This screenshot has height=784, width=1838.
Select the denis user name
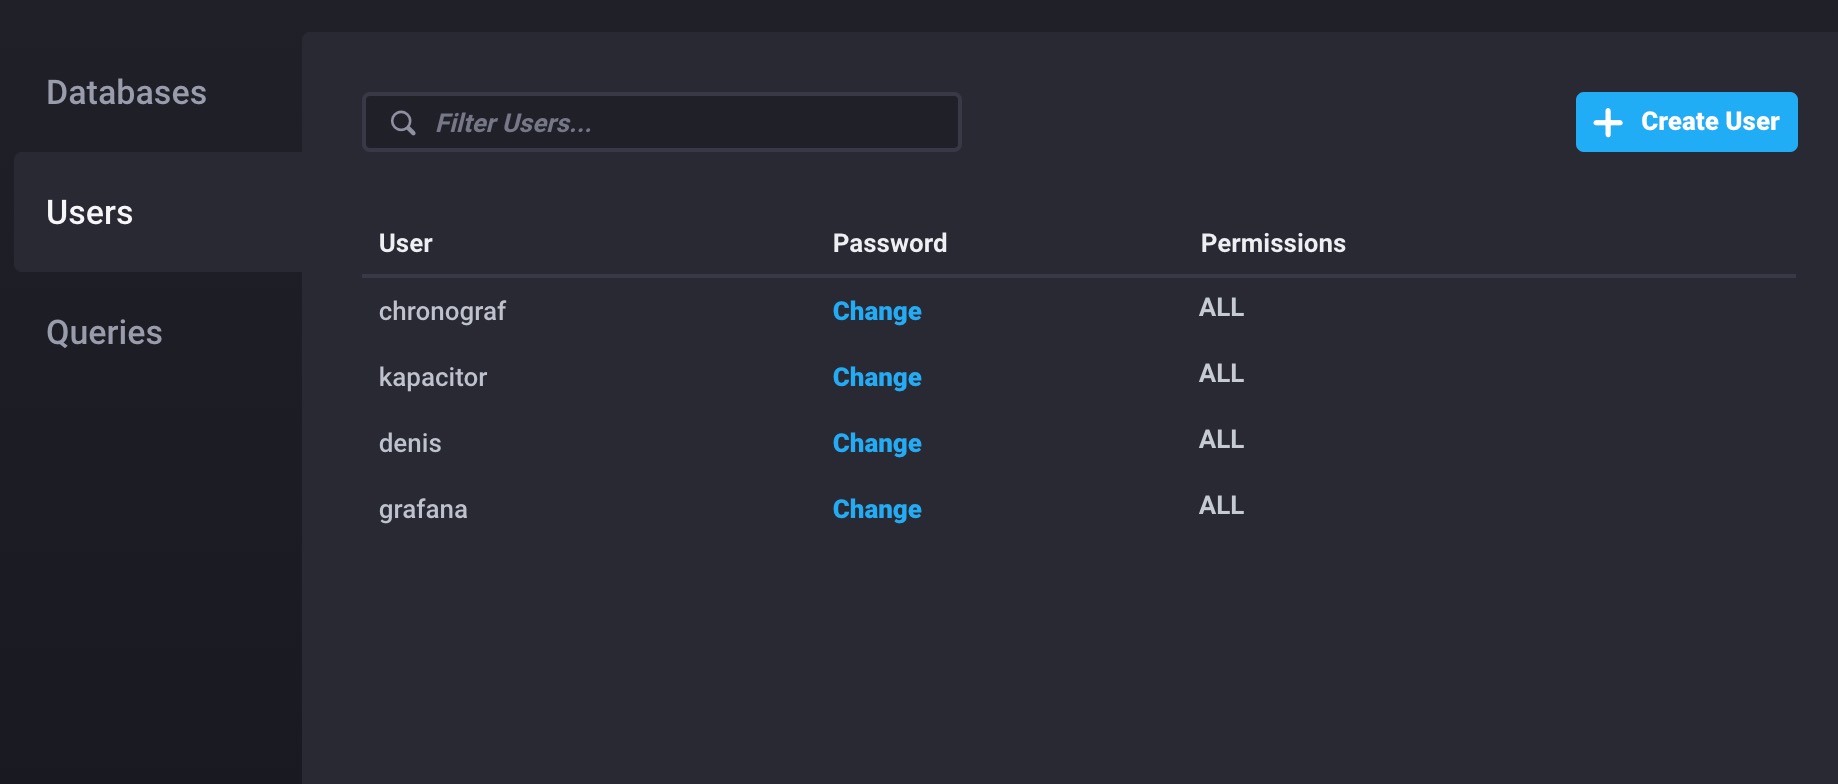[x=410, y=443]
